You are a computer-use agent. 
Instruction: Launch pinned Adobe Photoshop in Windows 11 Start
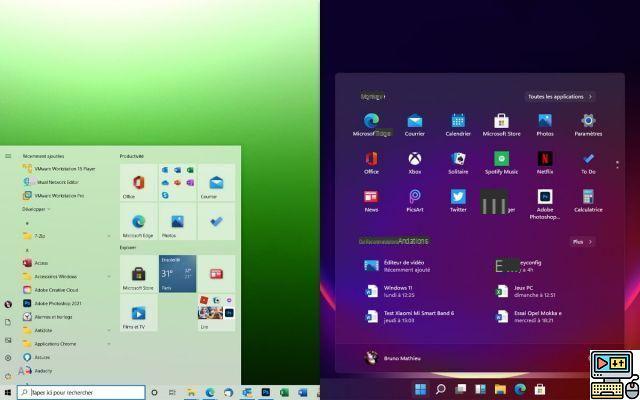545,204
